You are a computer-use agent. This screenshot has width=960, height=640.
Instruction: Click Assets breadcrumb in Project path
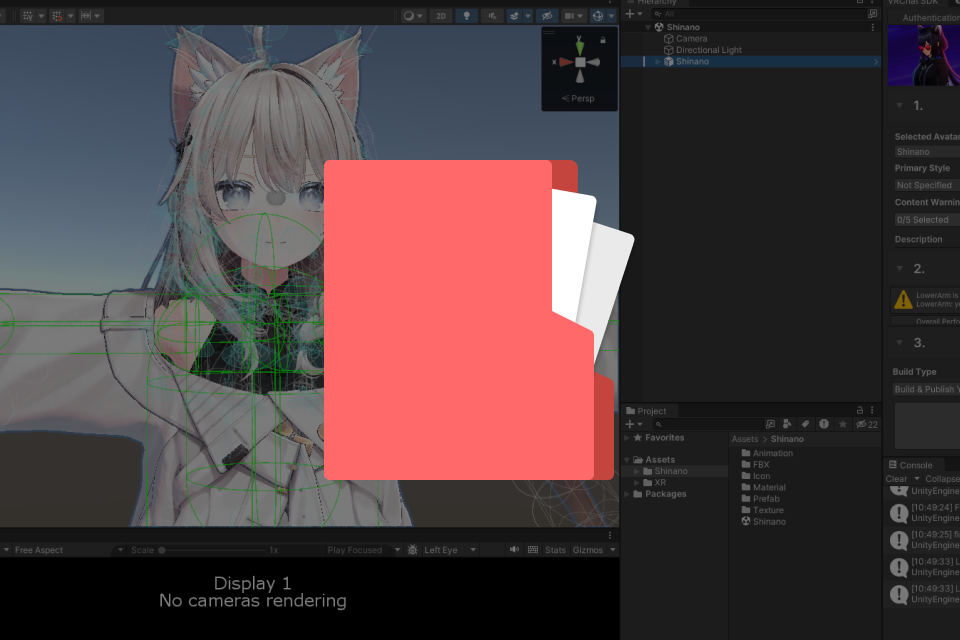click(744, 439)
